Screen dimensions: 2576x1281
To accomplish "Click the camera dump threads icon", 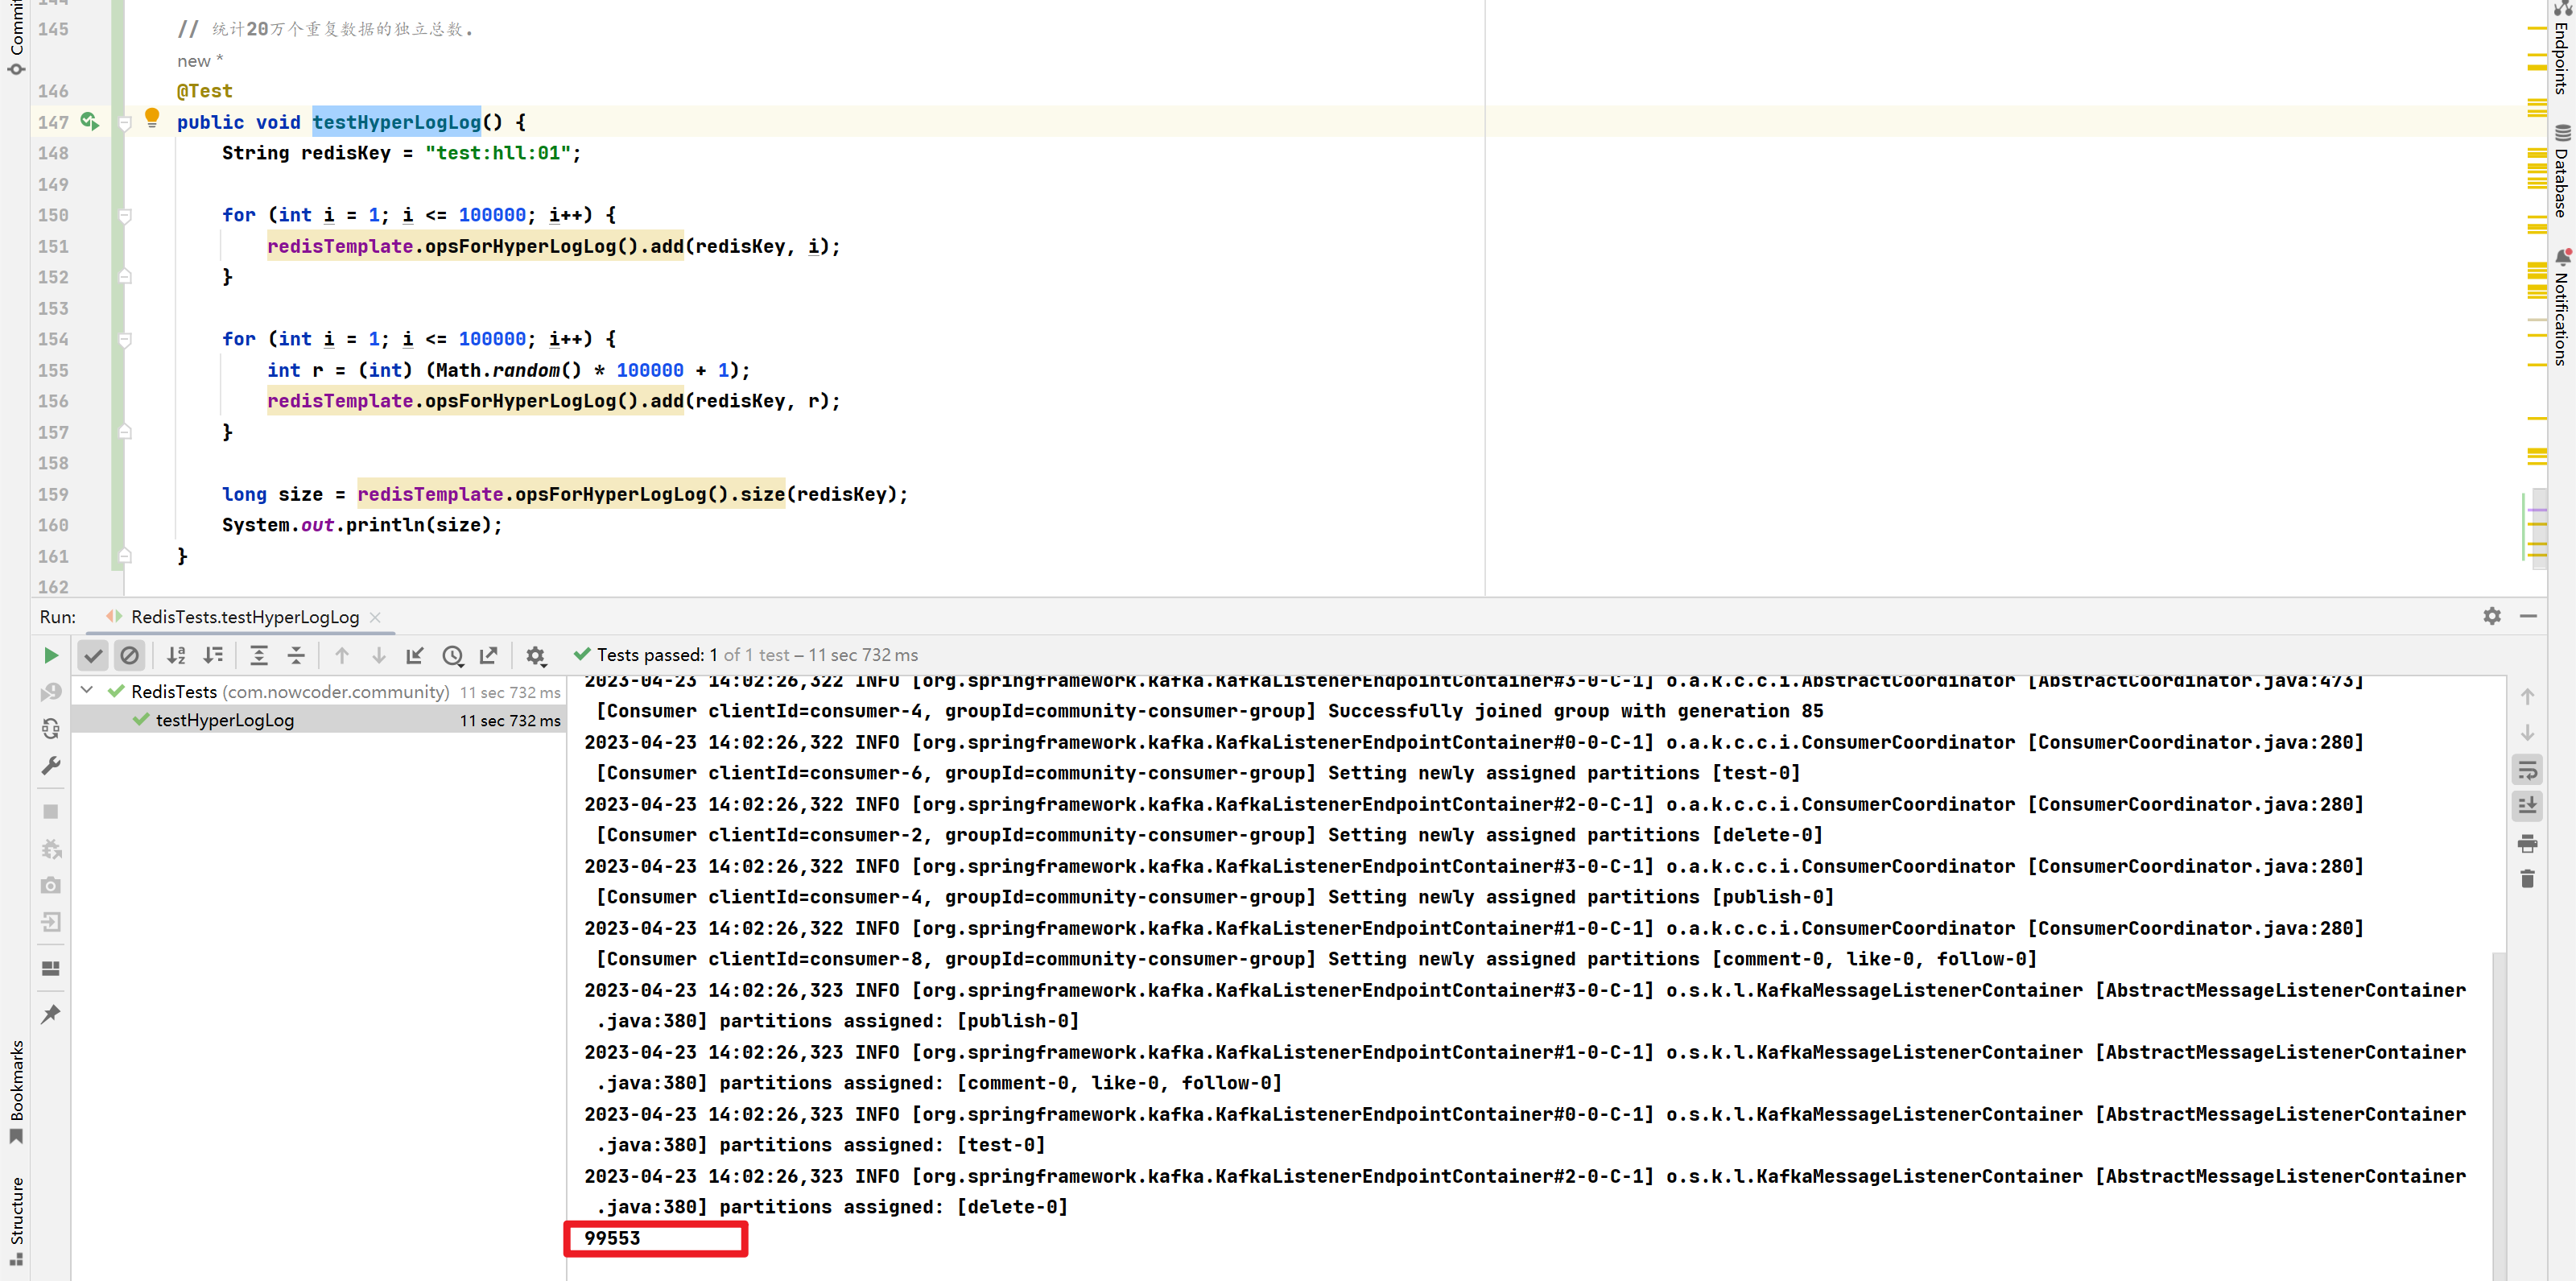I will pyautogui.click(x=51, y=885).
